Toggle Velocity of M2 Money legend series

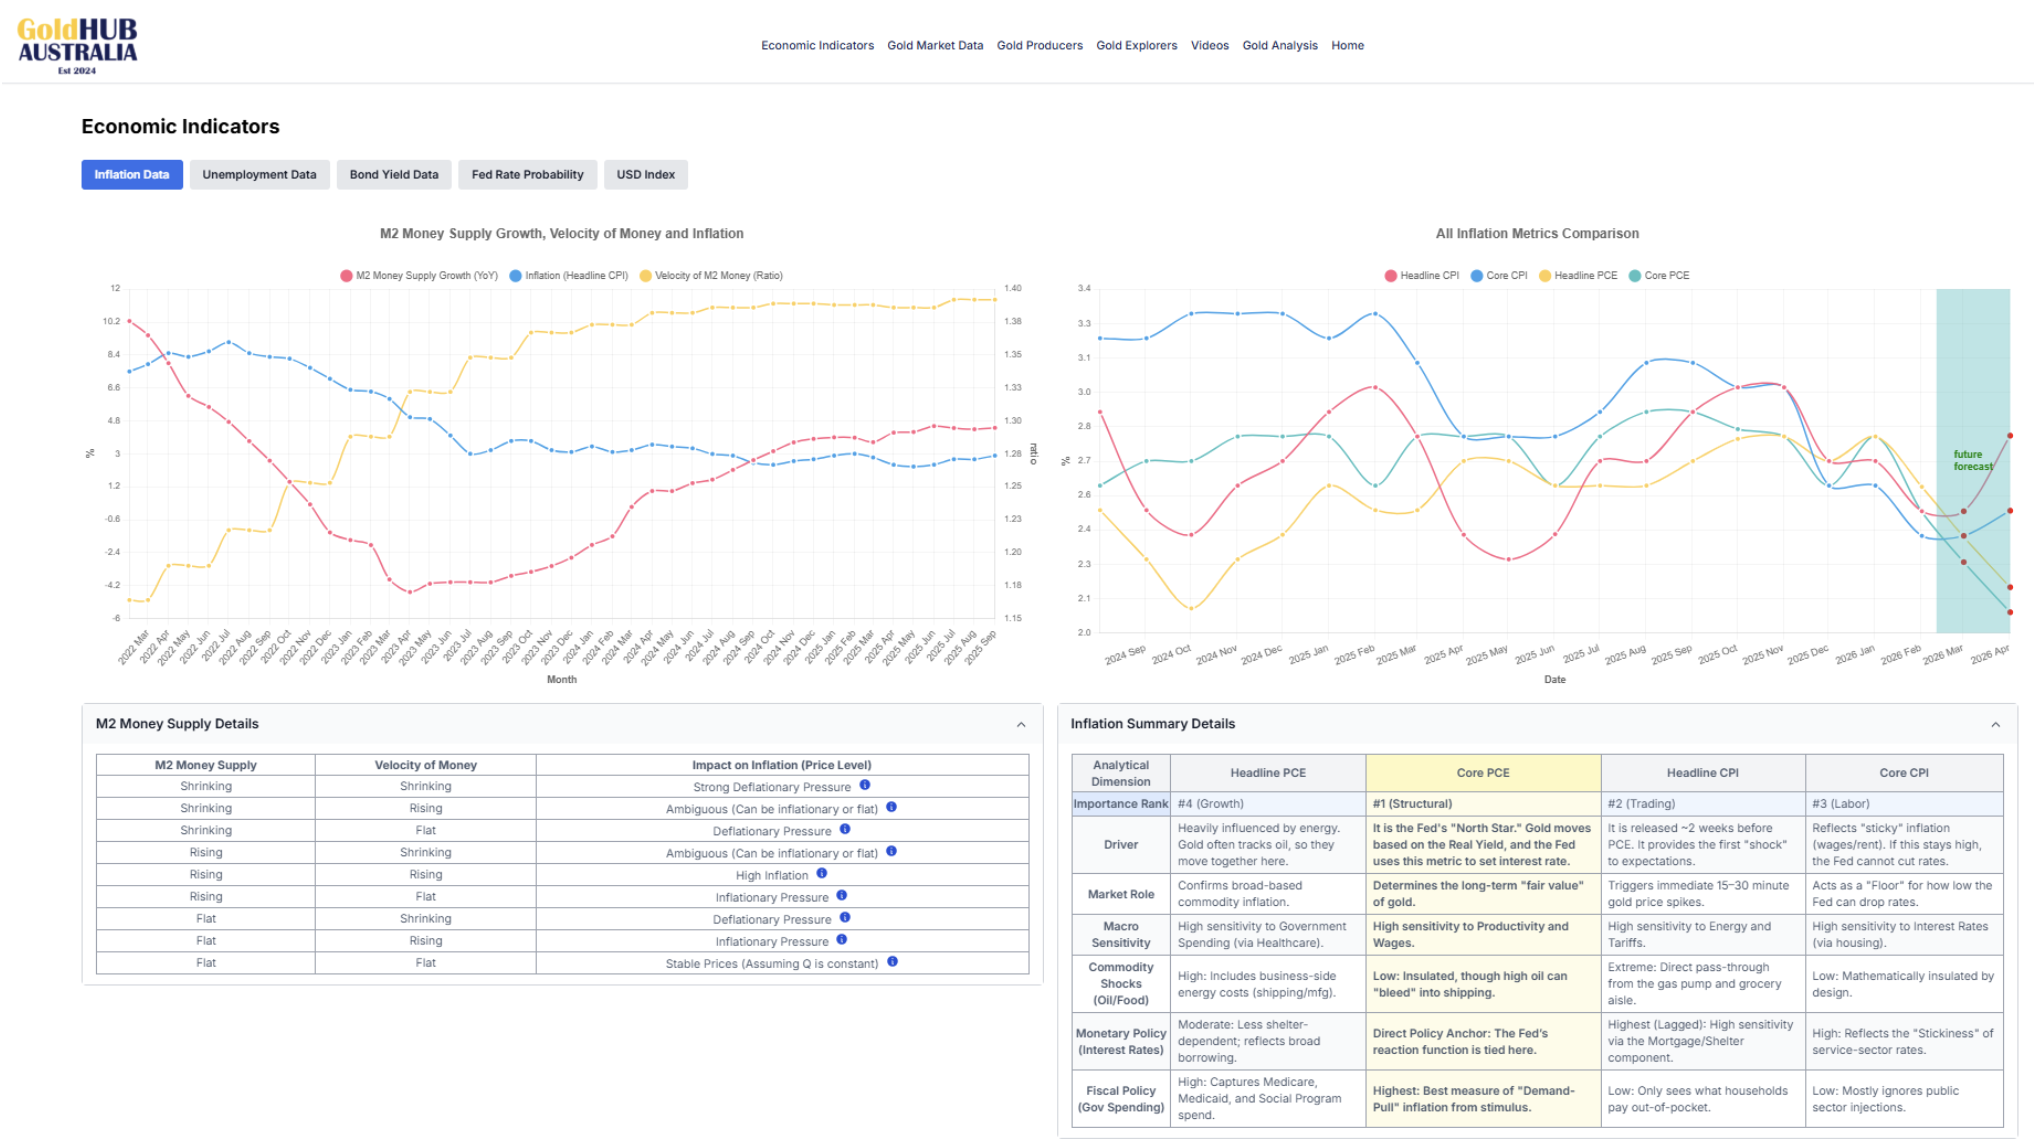point(711,276)
